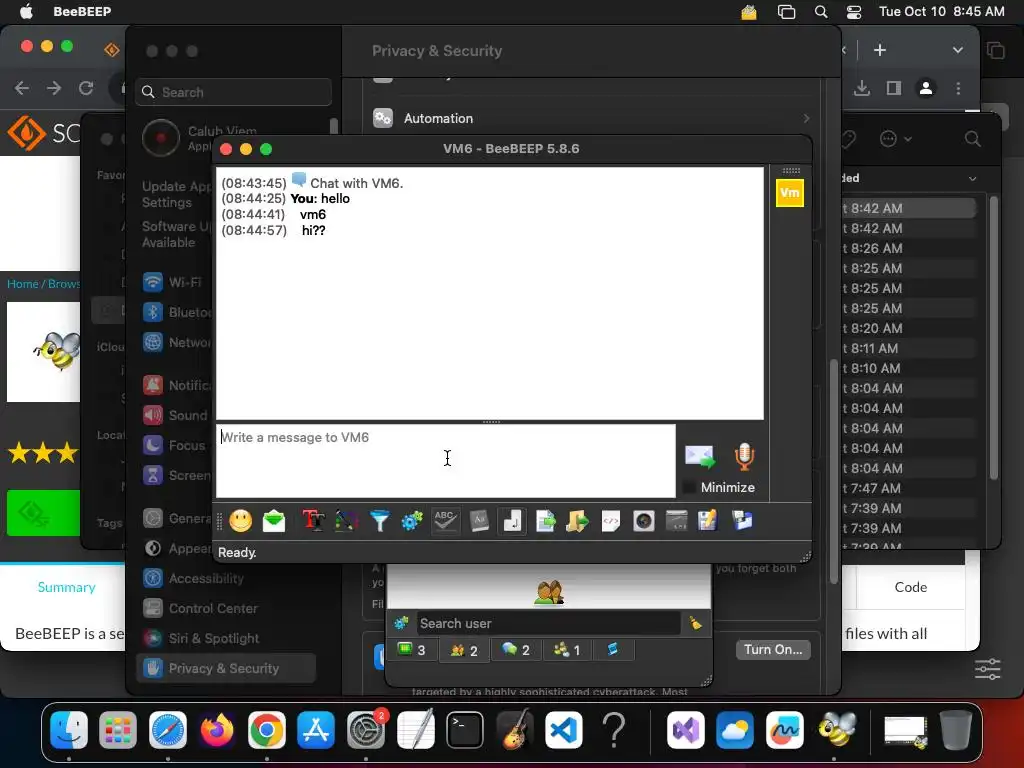Open Visual Studio Code from the Dock

pos(564,729)
